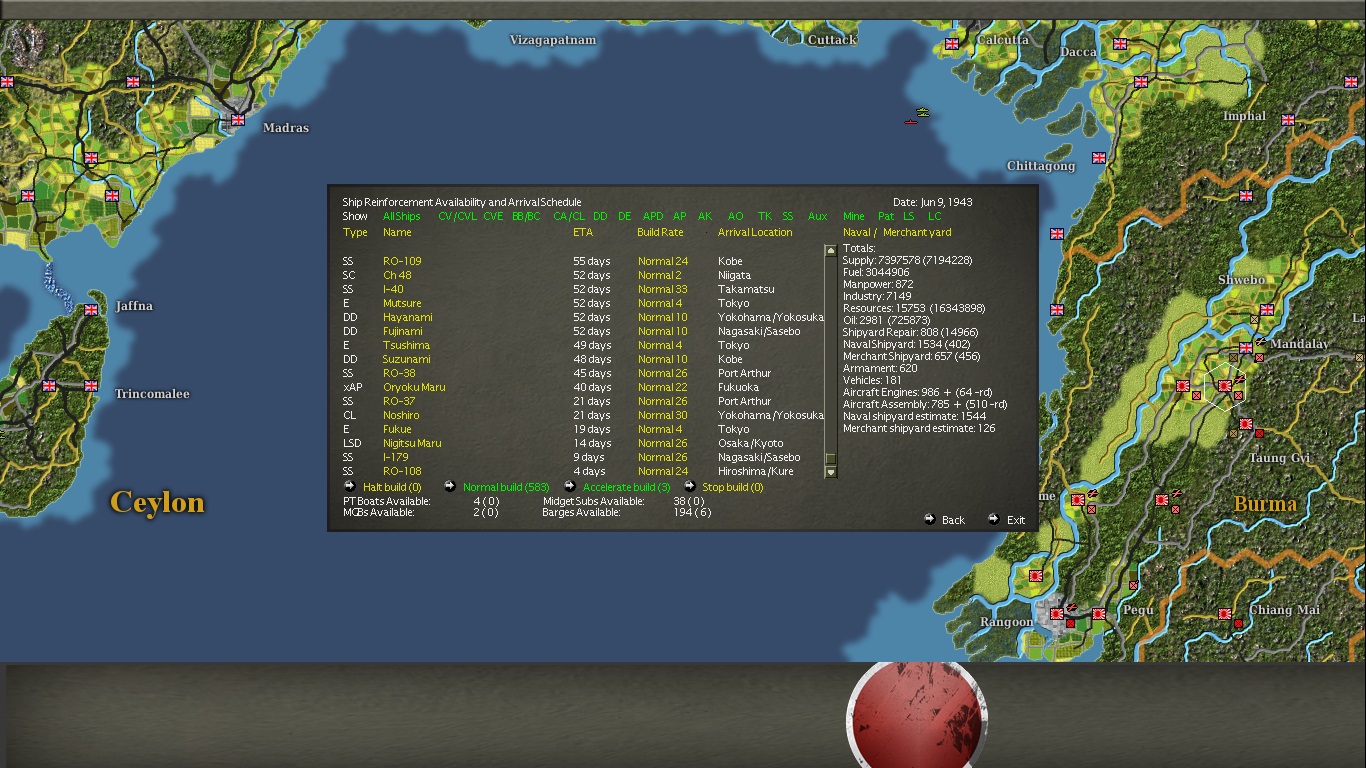Toggle the CVE escort carrier filter
Viewport: 1366px width, 768px height.
(x=493, y=216)
